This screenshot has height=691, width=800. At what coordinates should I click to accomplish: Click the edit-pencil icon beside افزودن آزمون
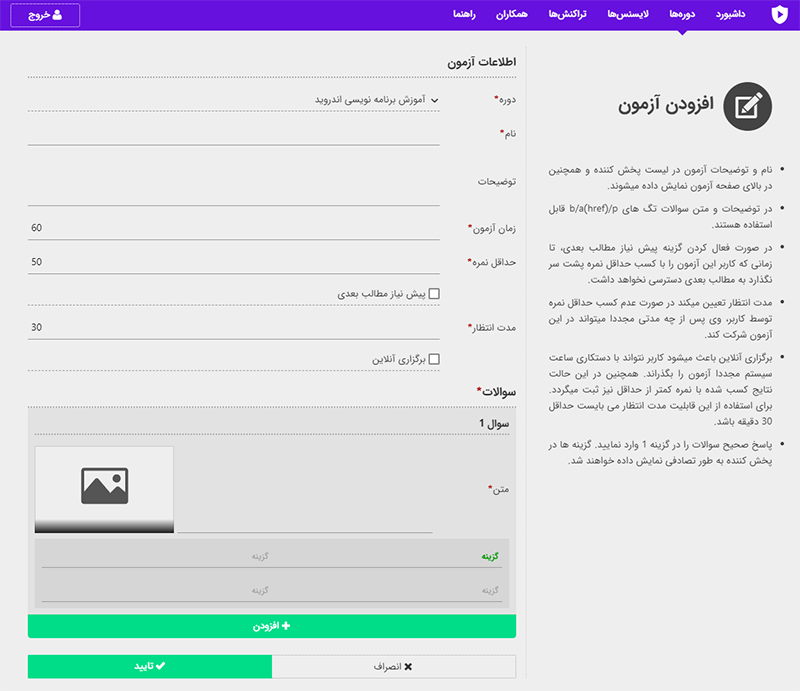point(747,106)
